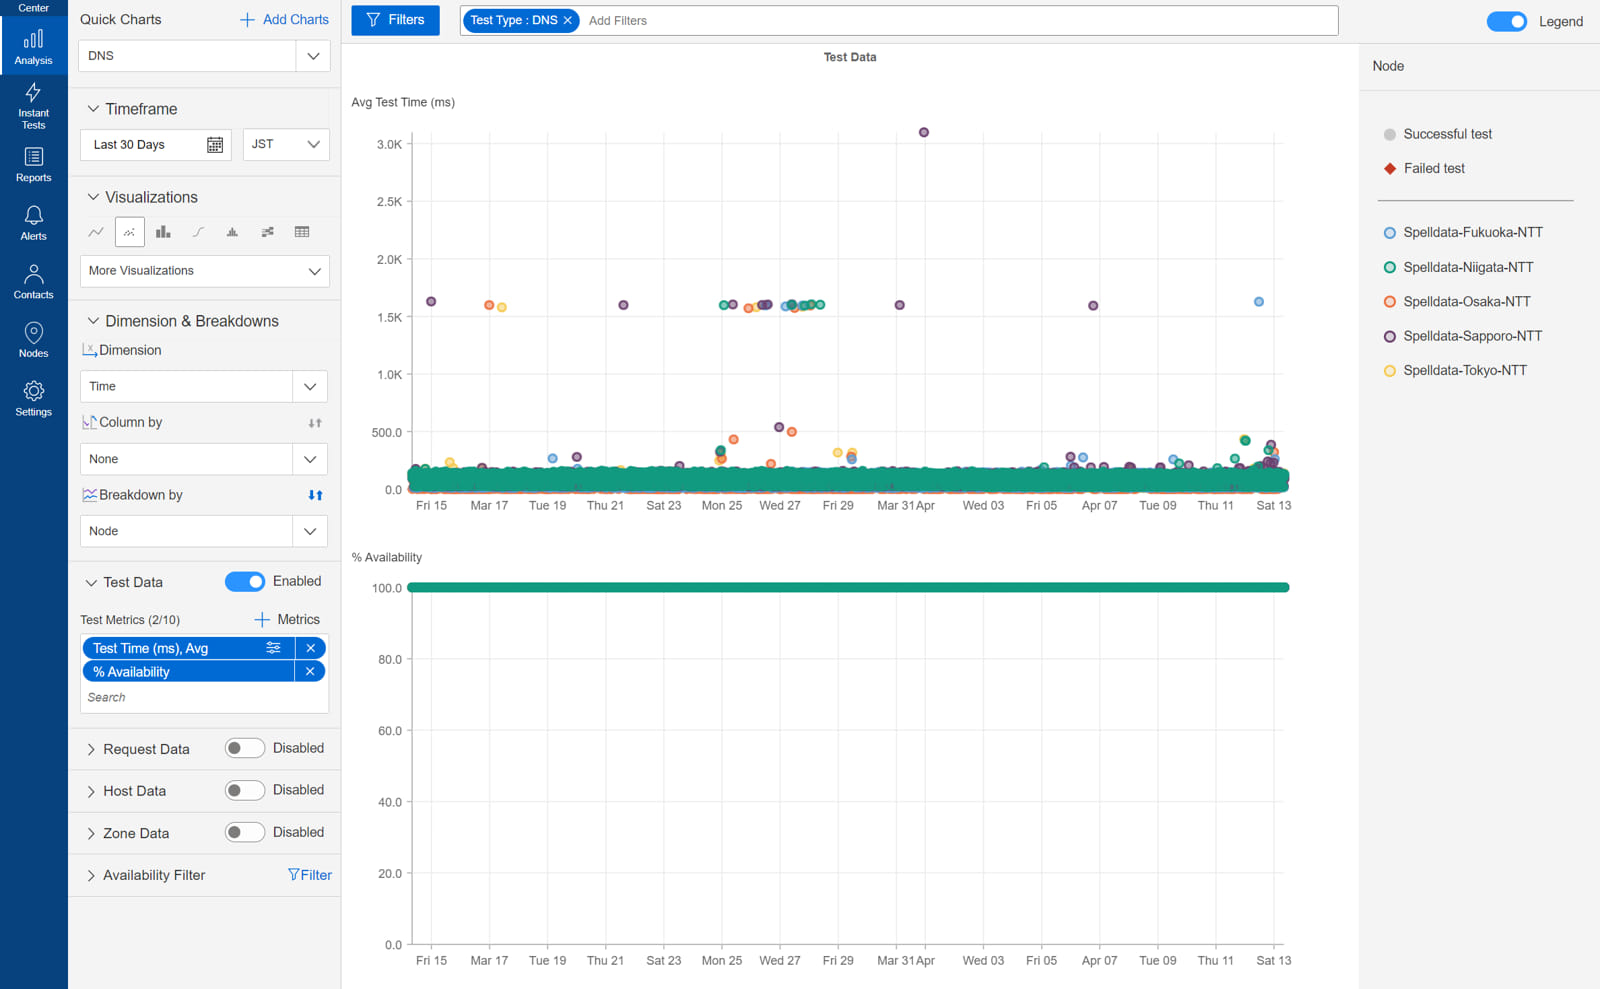Collapse the Dimension & Breakdowns section
Viewport: 1600px width, 989px height.
click(x=93, y=321)
